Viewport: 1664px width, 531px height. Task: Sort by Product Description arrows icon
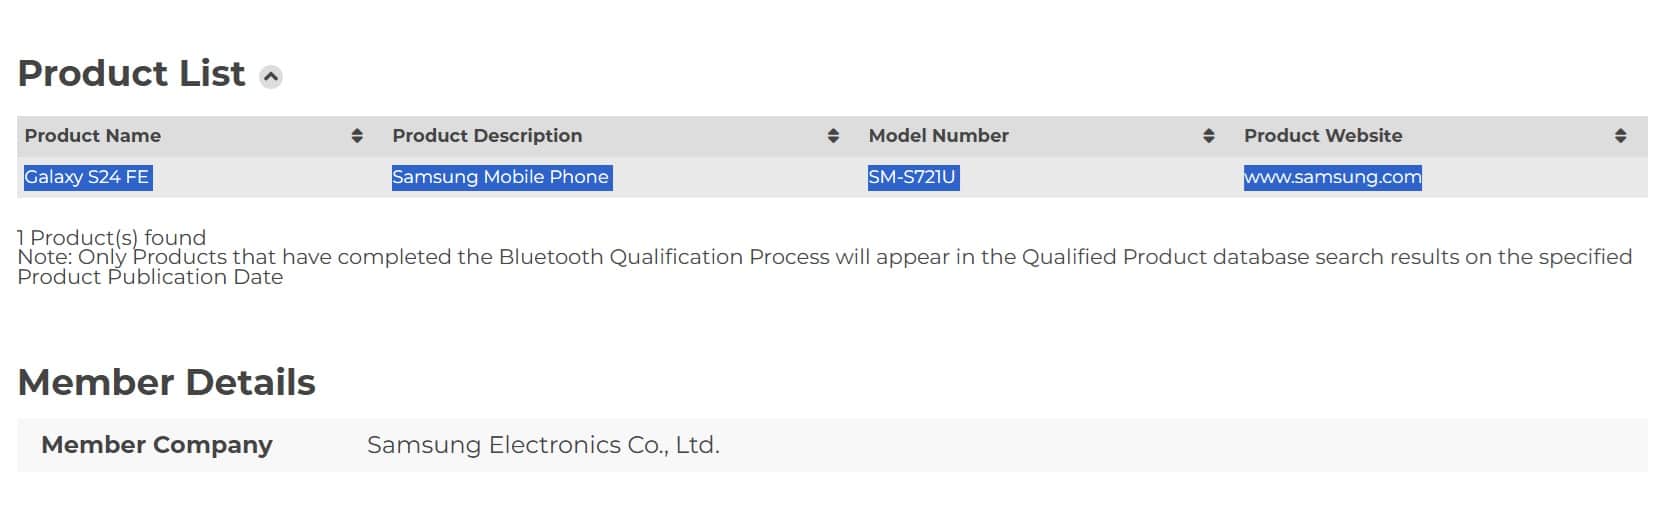(x=833, y=136)
